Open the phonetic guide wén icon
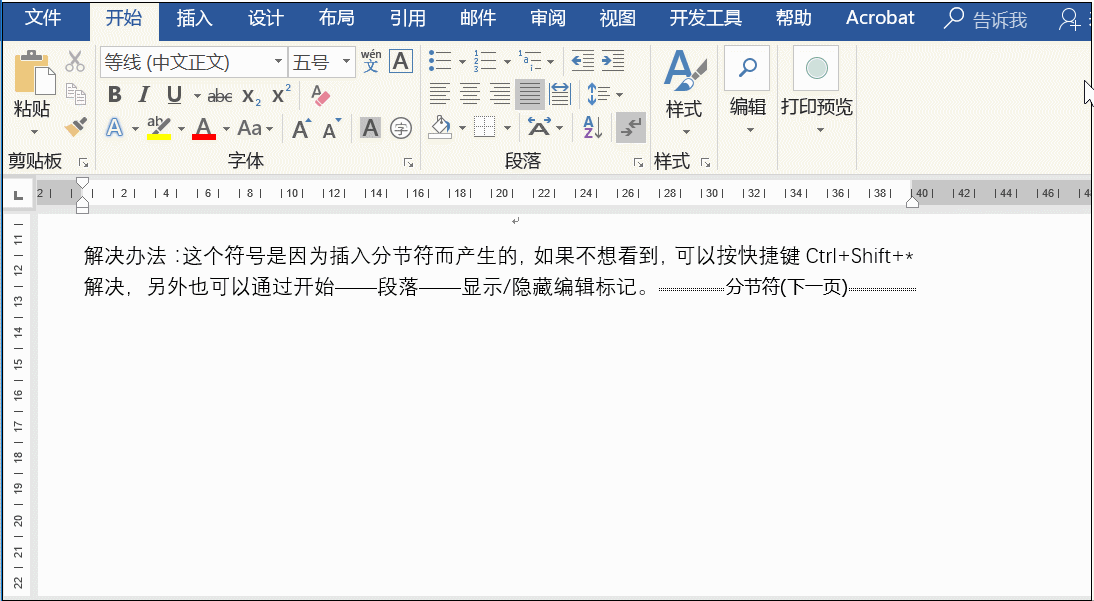 [x=371, y=61]
